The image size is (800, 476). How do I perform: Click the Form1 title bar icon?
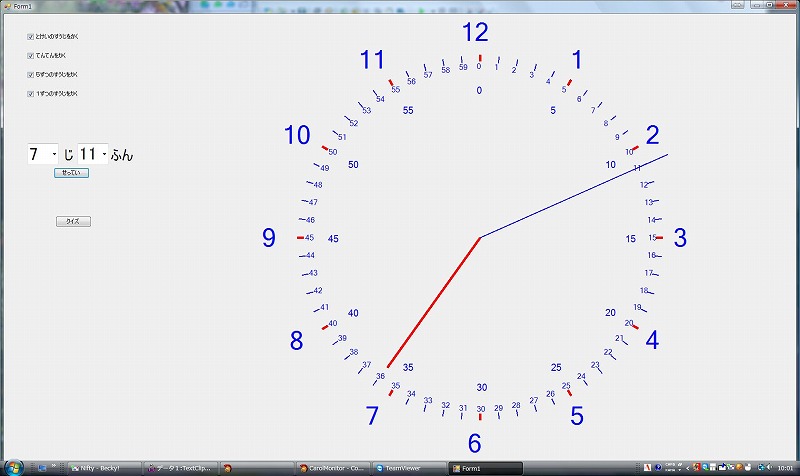7,6
